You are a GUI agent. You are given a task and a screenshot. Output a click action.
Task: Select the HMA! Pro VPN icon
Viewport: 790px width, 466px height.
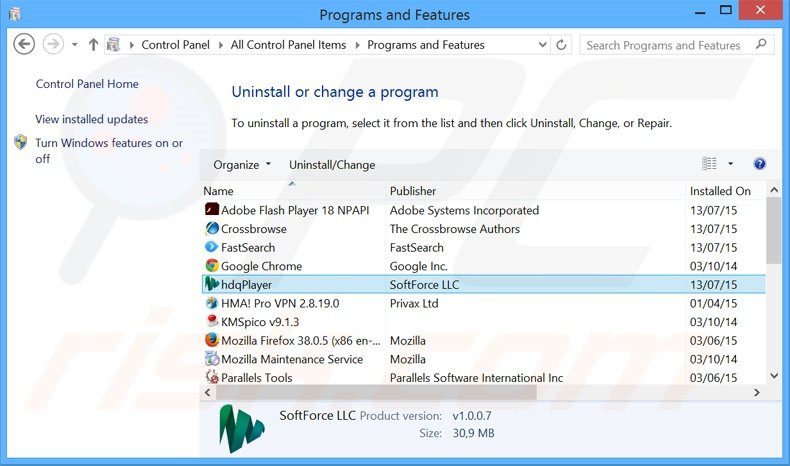coord(212,303)
